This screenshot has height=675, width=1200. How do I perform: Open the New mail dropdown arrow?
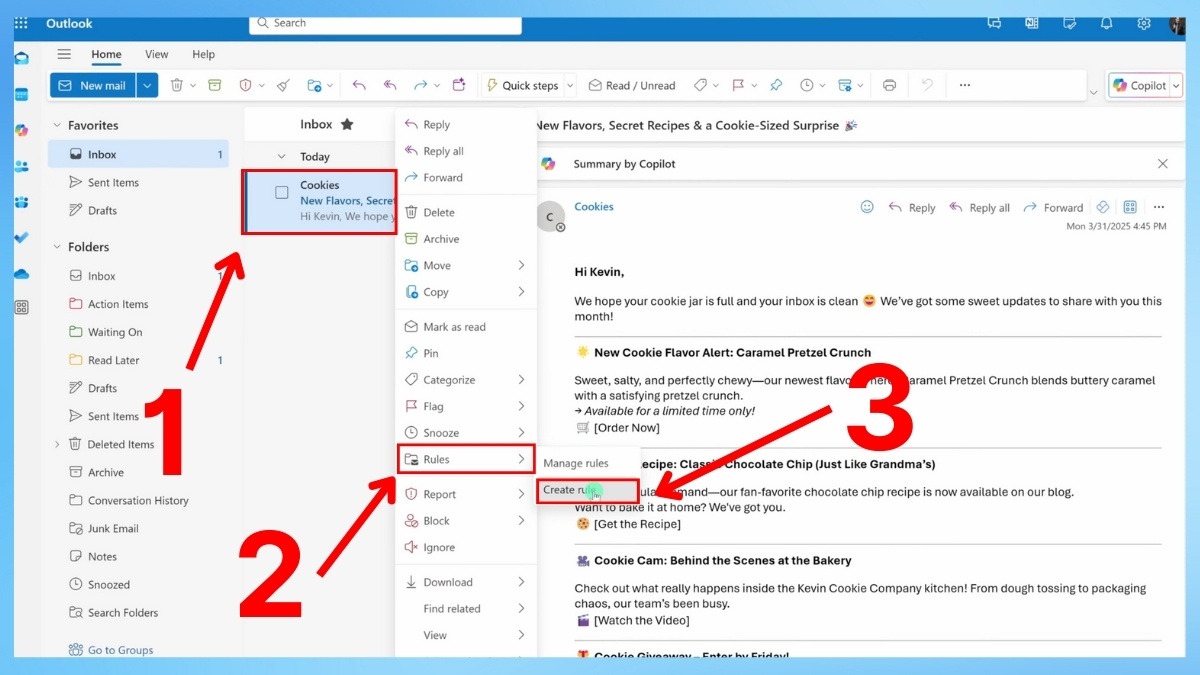tap(148, 85)
